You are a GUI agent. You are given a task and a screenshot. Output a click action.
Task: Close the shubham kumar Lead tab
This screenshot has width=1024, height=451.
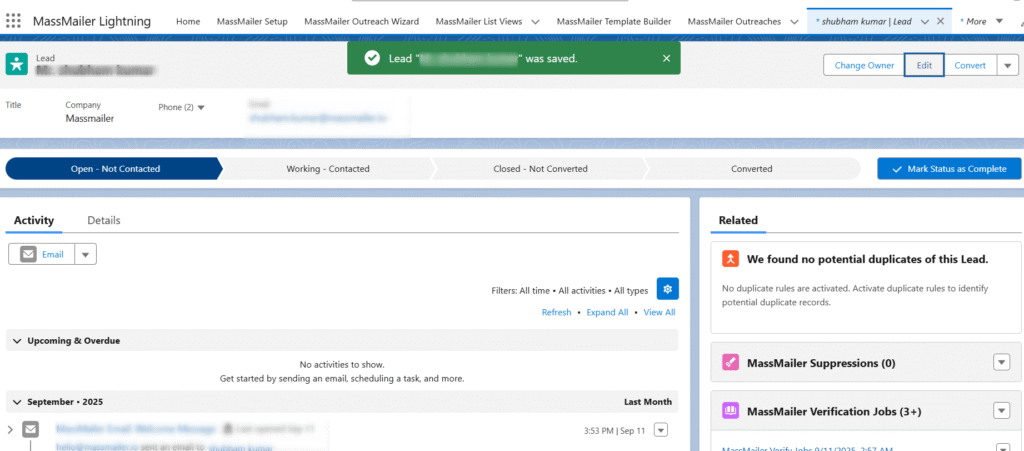pyautogui.click(x=940, y=21)
